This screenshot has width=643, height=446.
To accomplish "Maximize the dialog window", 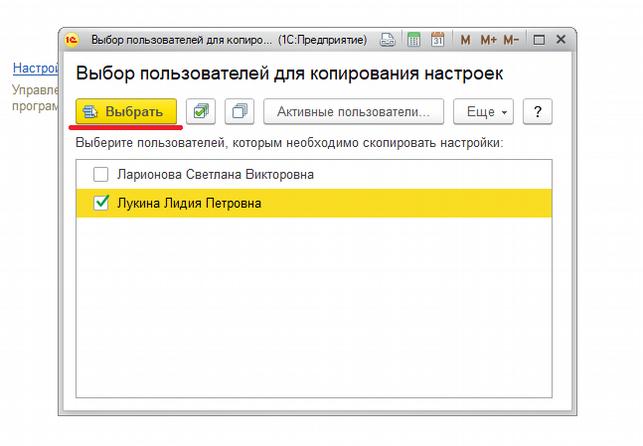I will [x=539, y=40].
